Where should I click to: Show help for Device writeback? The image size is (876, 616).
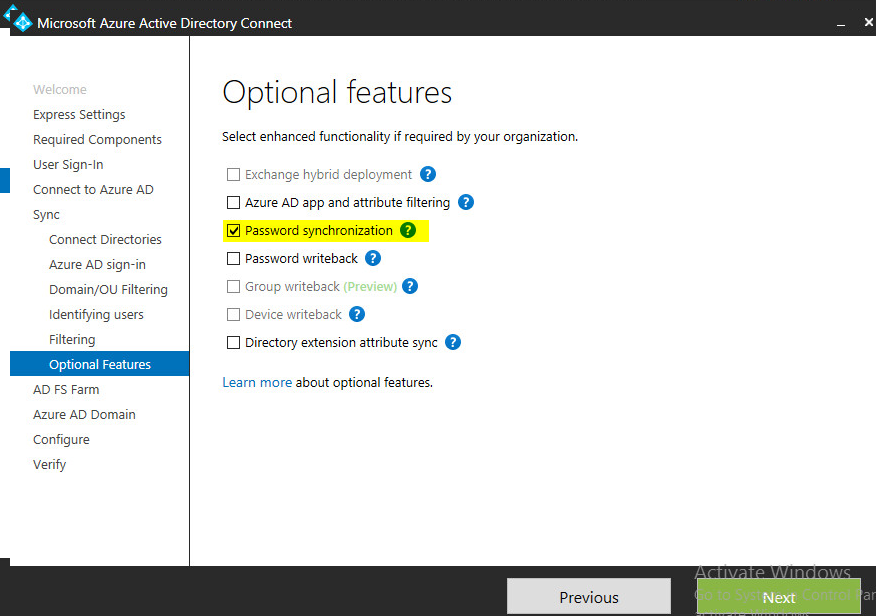[357, 314]
